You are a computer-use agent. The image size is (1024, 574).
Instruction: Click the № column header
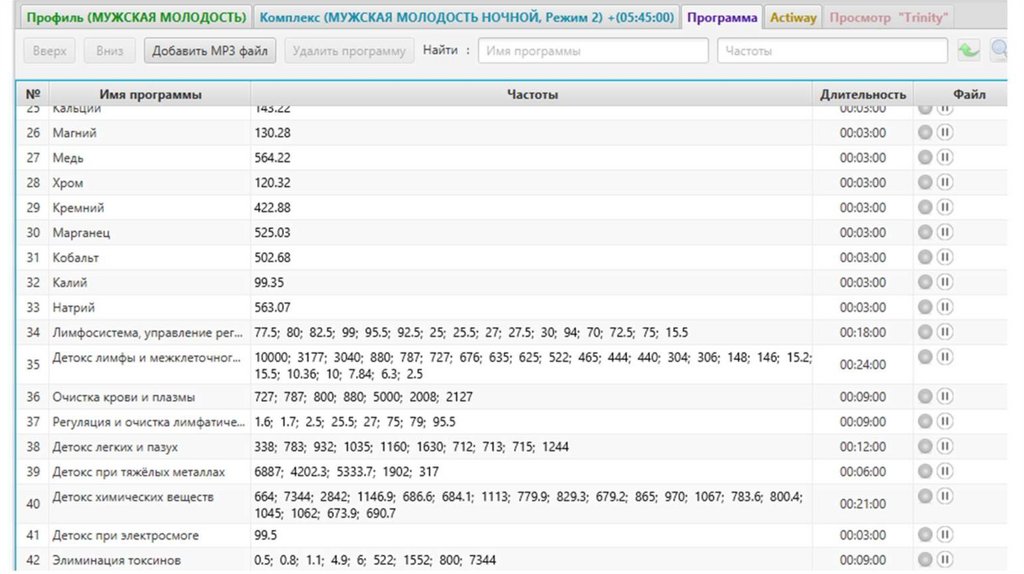(x=33, y=94)
